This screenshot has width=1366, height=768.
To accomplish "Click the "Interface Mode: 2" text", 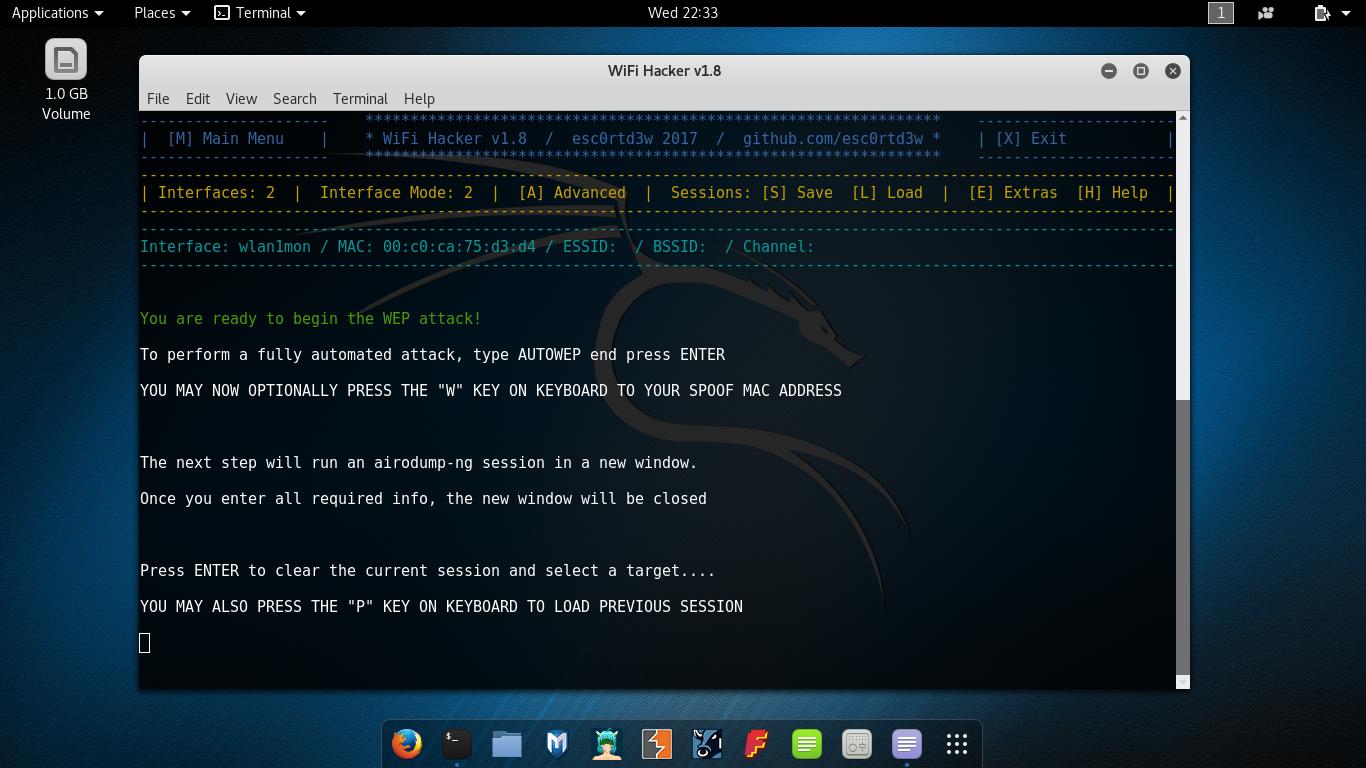I will tap(396, 193).
